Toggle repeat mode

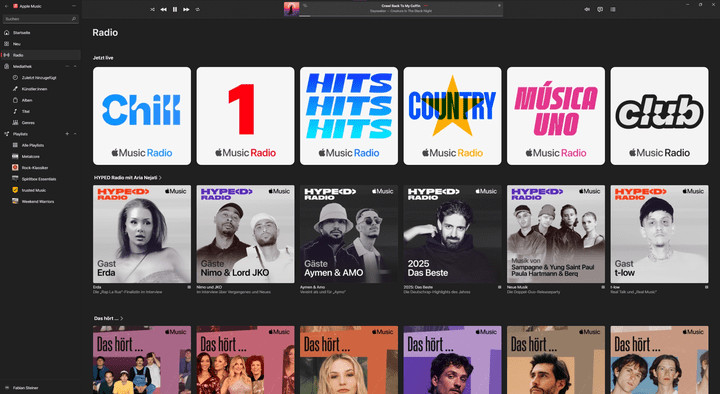tap(197, 9)
